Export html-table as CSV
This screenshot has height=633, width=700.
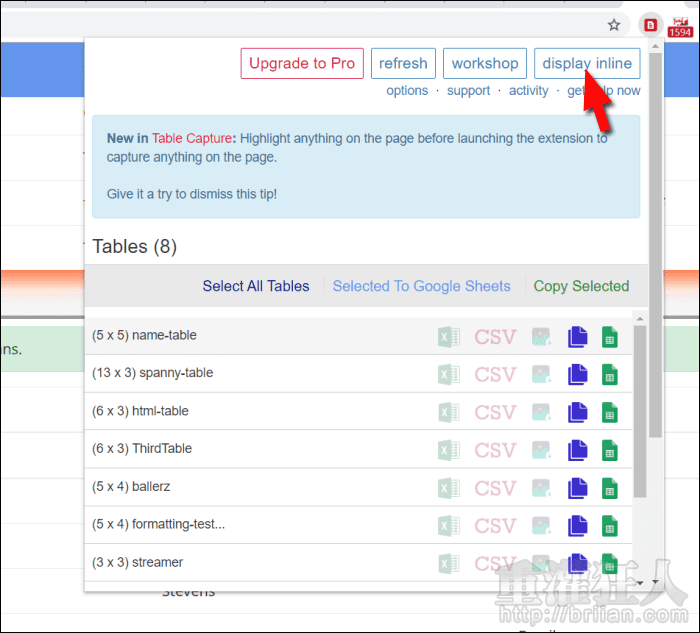click(x=495, y=412)
